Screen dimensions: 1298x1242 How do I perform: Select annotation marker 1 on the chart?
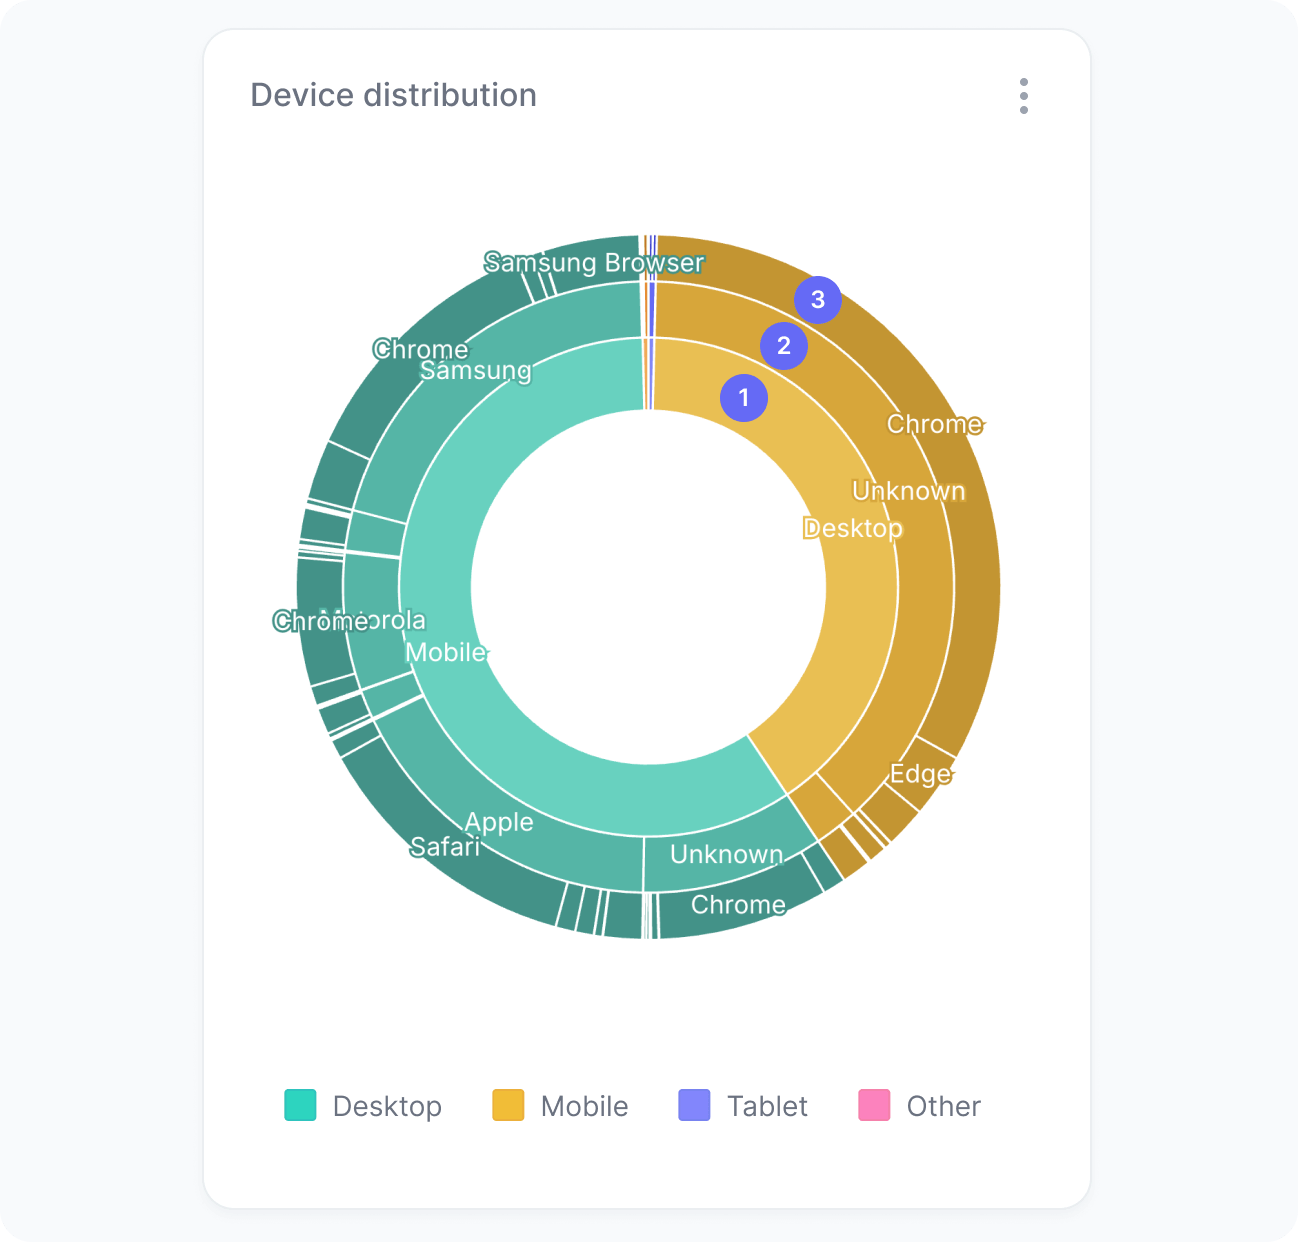pos(744,397)
